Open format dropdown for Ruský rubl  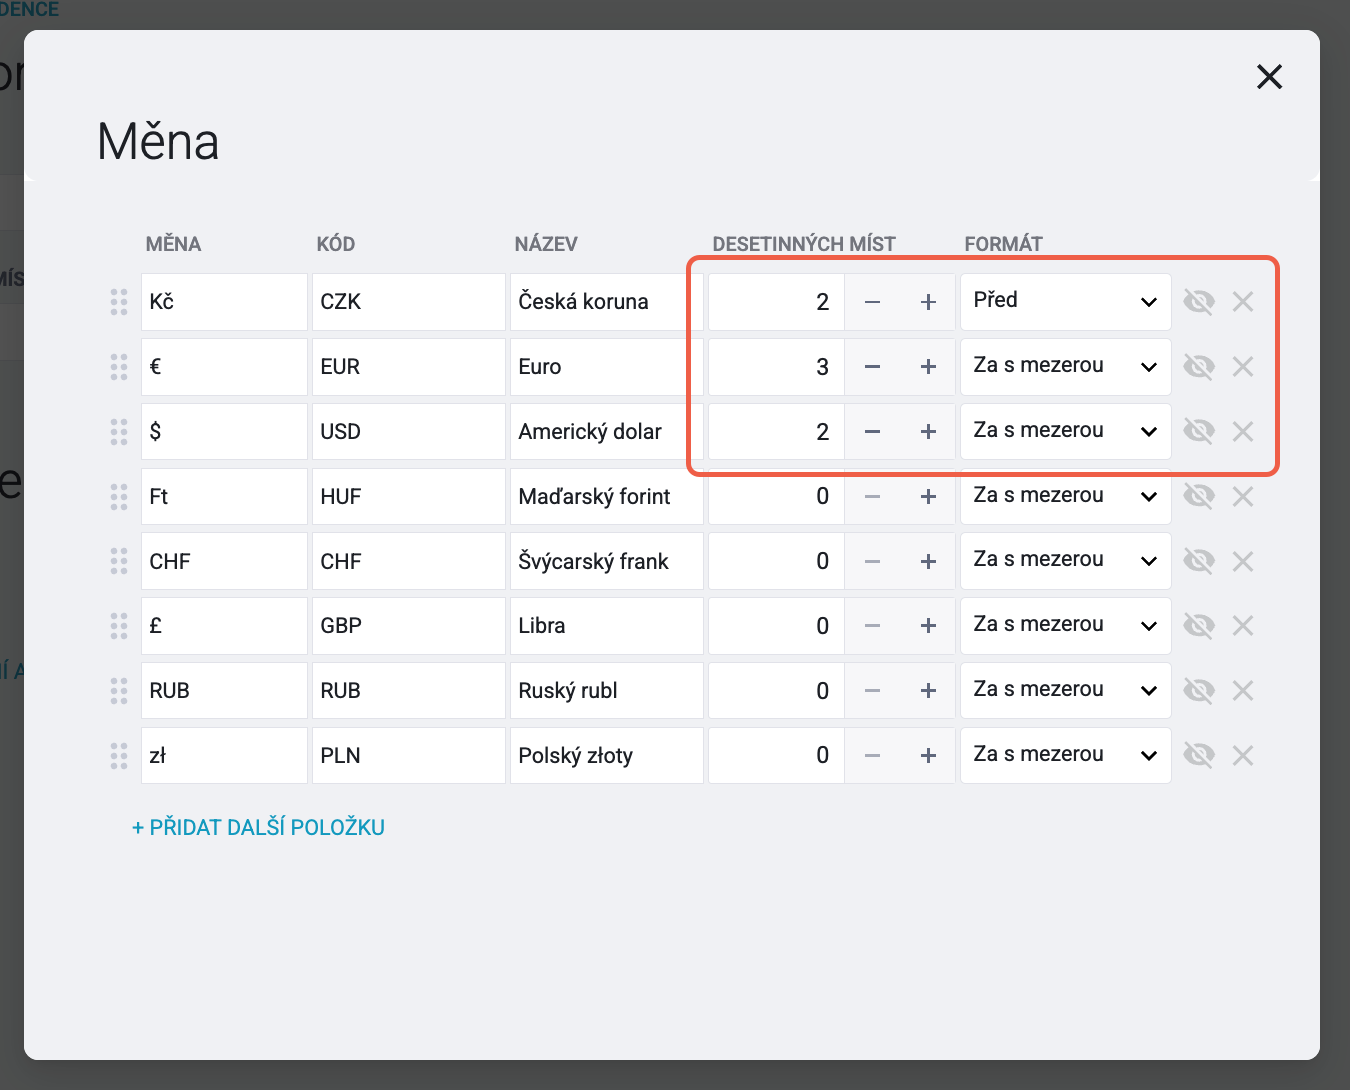pos(1065,691)
